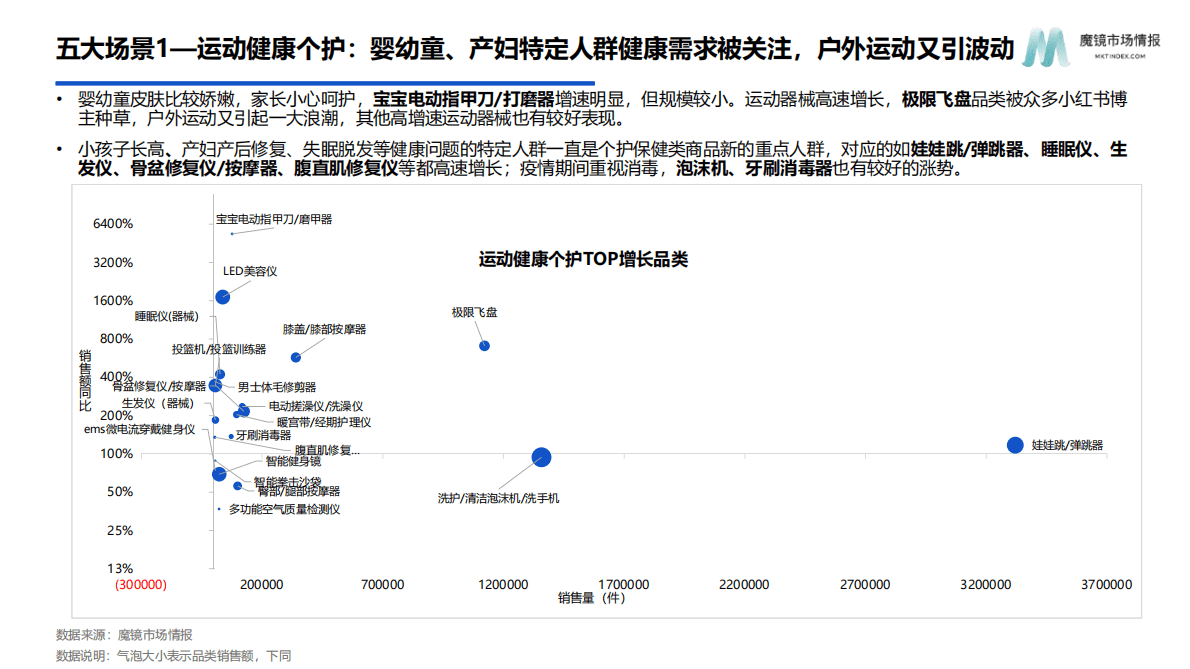Image resolution: width=1190 pixels, height=669 pixels.
Task: Click the LED美容仪 data bubble
Action: pos(221,296)
